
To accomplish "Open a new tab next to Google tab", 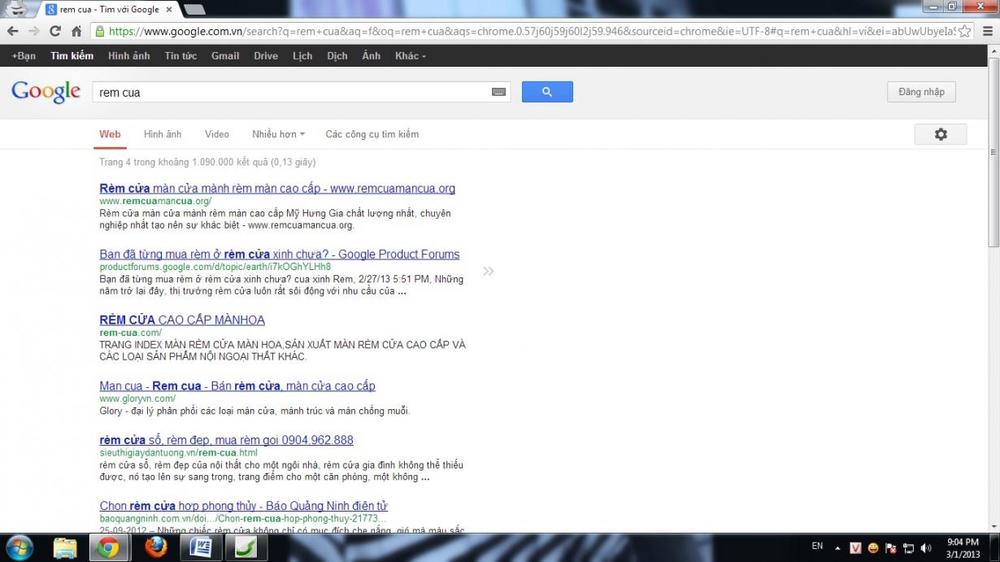I will pos(194,10).
